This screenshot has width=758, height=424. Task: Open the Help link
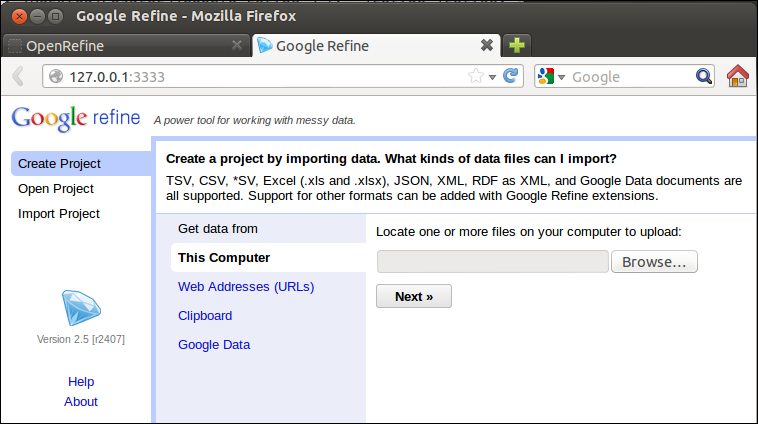(x=81, y=381)
